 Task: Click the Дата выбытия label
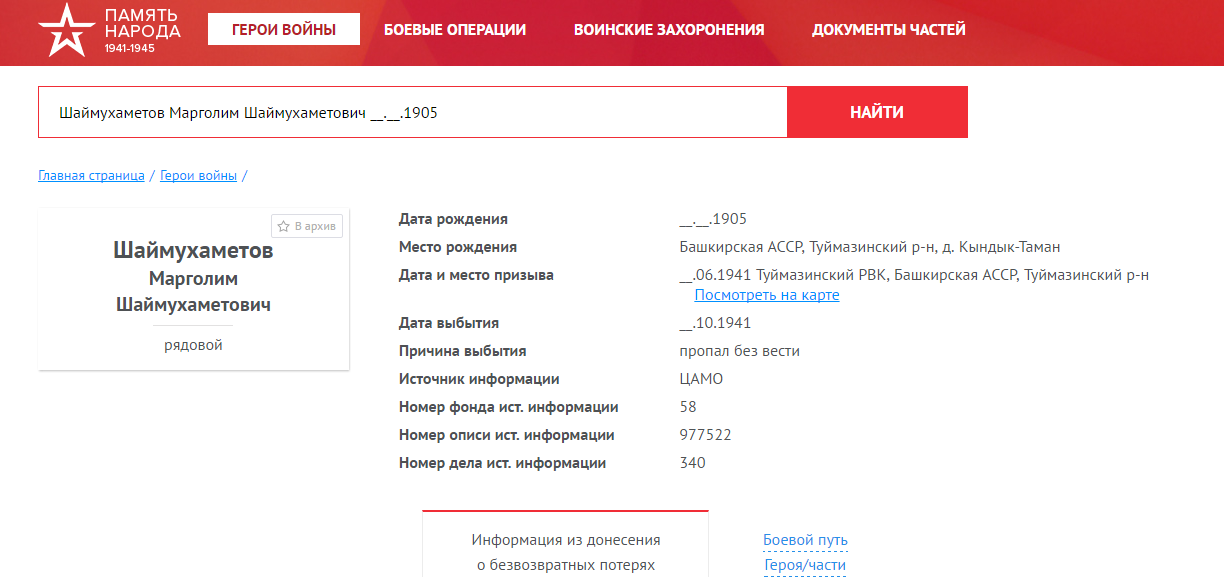[449, 323]
